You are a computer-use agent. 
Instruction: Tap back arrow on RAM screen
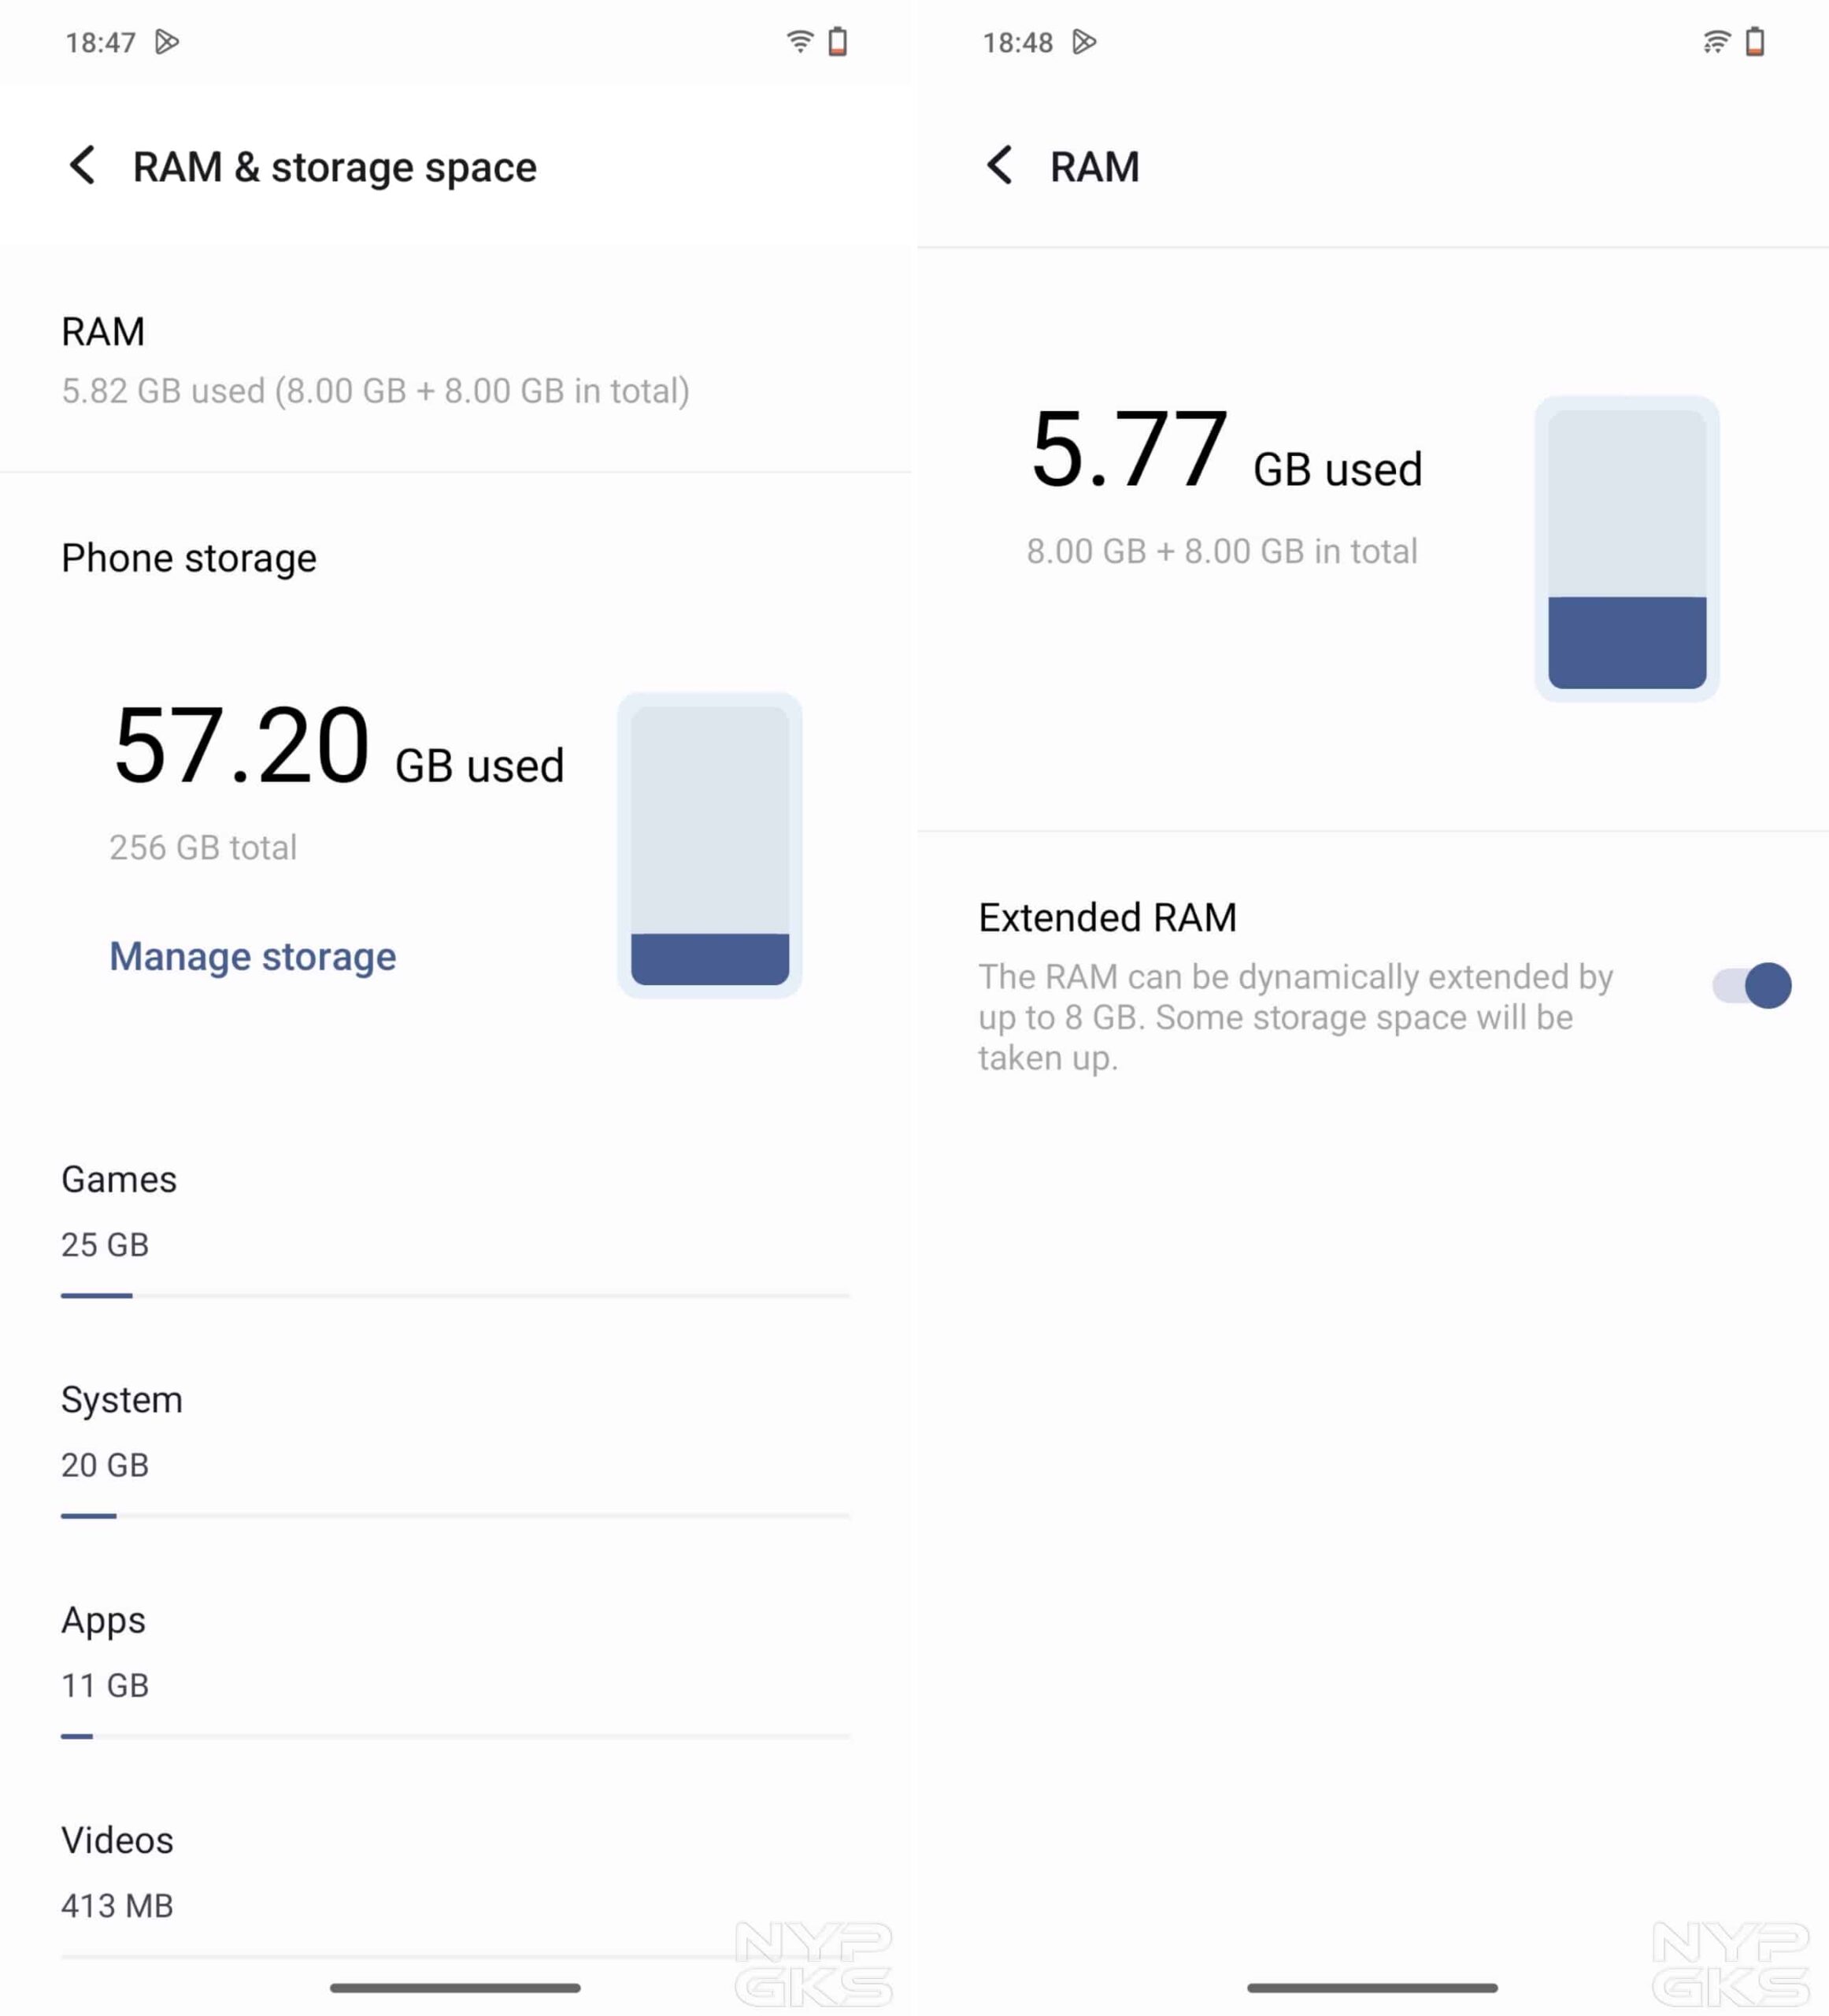999,165
